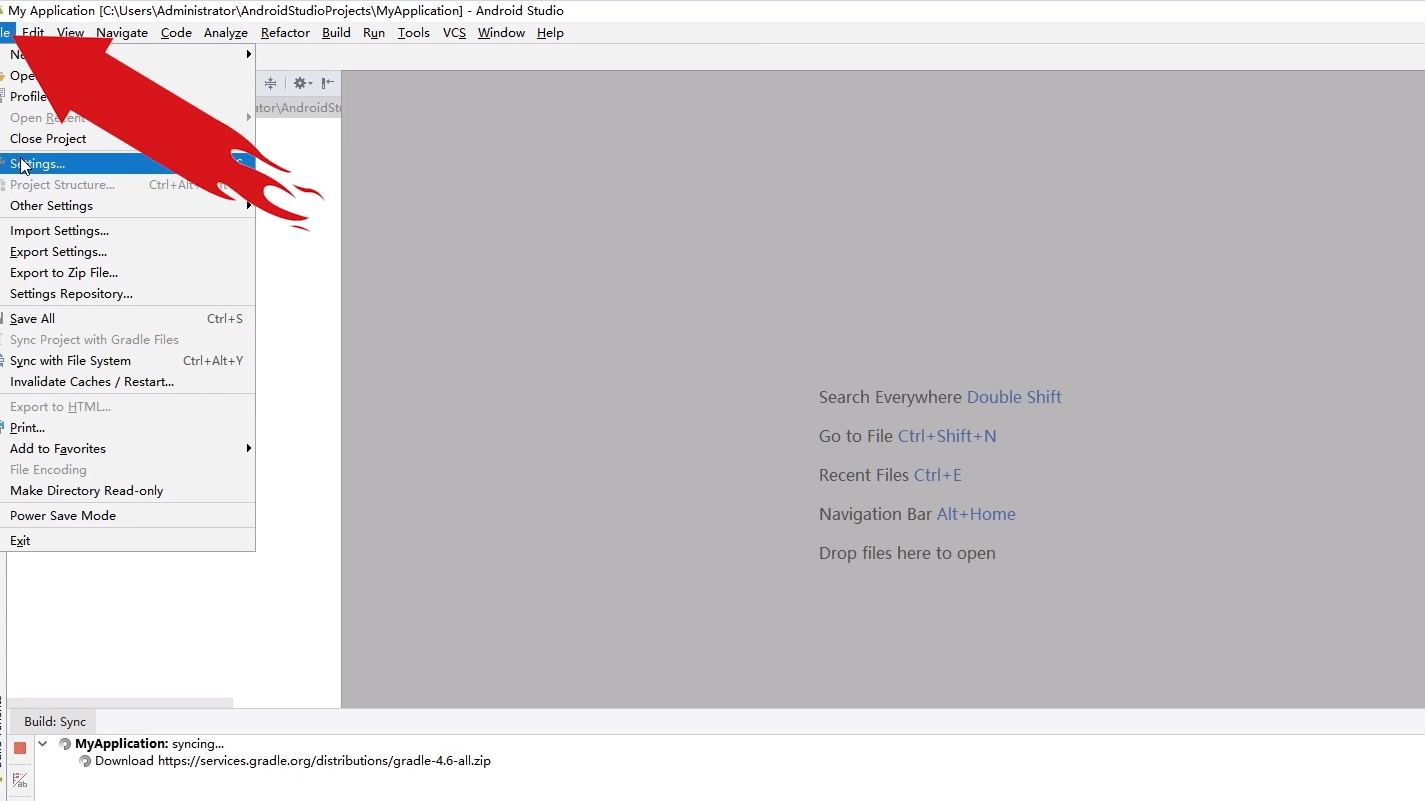
Task: Switch to the Build: Sync tab
Action: (x=55, y=722)
